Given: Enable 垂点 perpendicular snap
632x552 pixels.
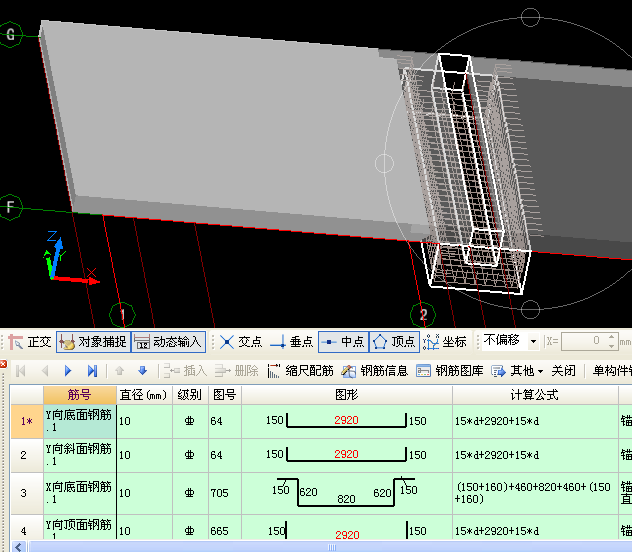Looking at the screenshot, I should (292, 342).
